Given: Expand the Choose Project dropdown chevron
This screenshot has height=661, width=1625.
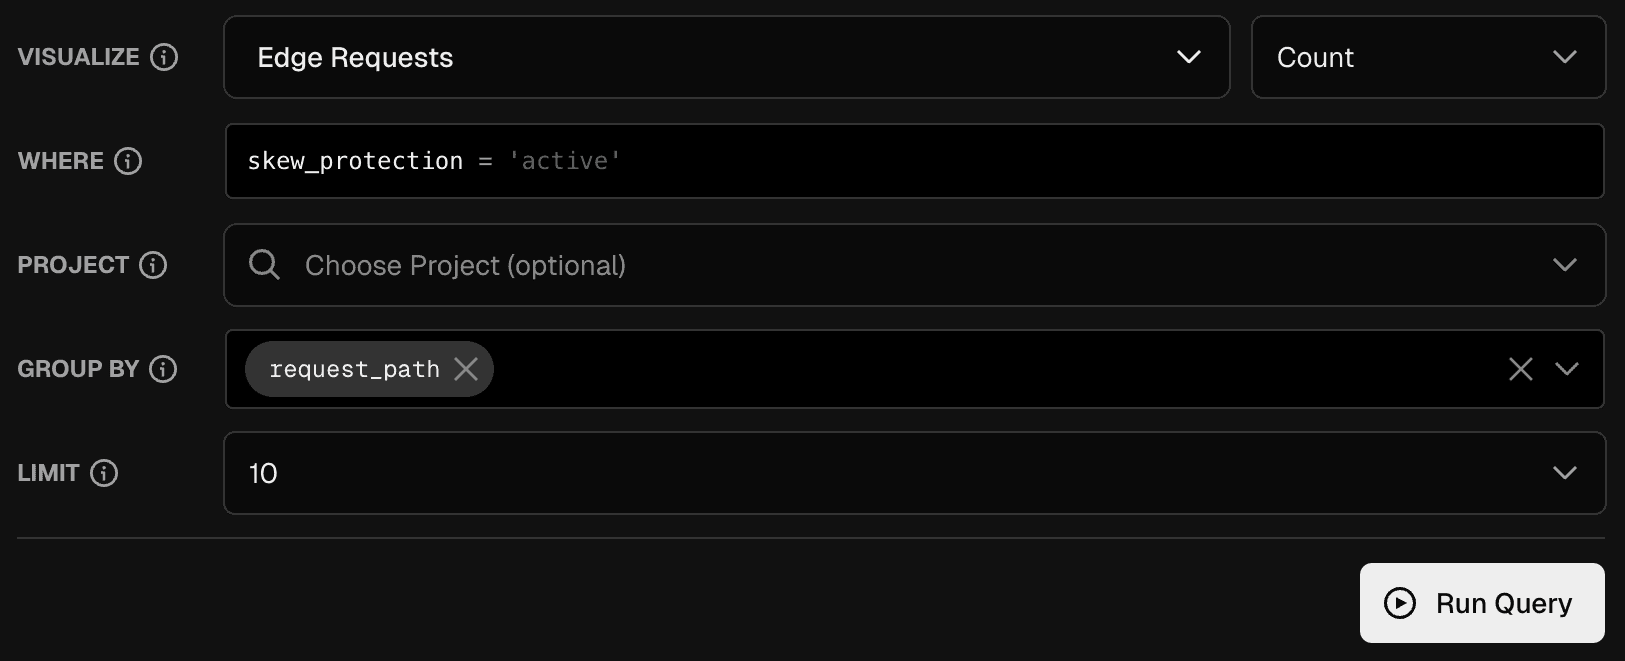Looking at the screenshot, I should [1564, 265].
